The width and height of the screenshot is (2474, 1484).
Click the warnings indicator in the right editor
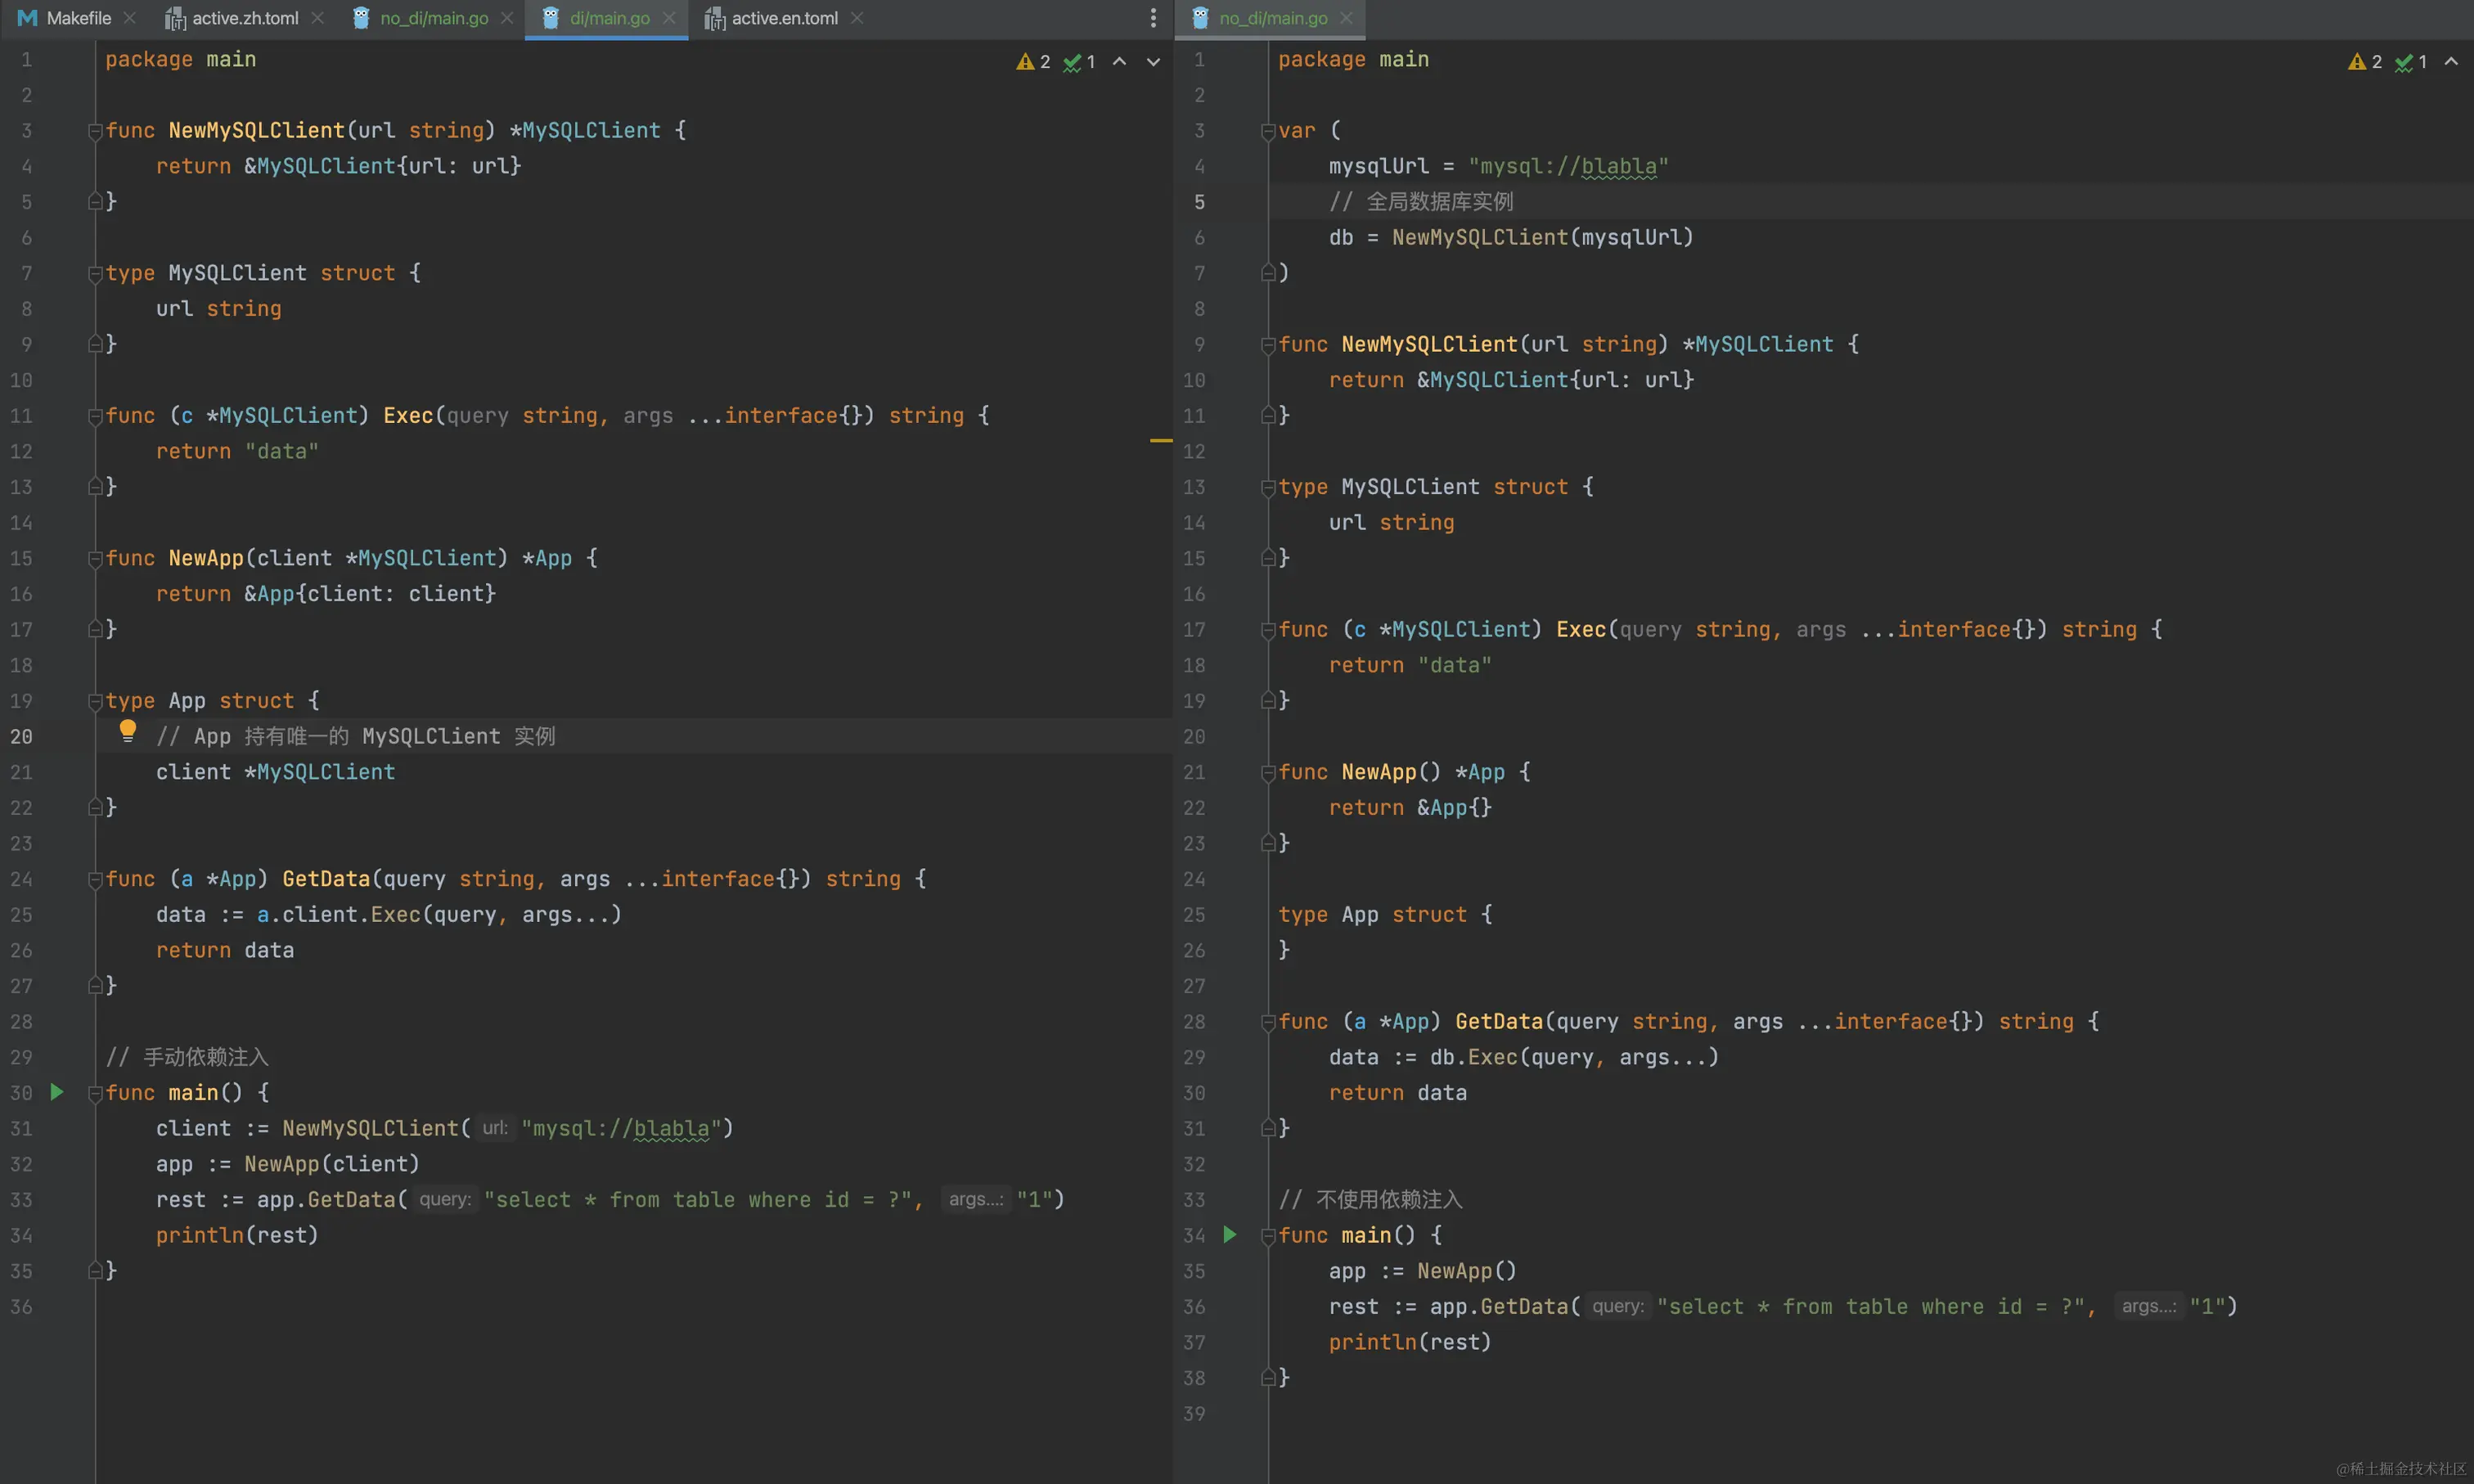pos(2365,62)
